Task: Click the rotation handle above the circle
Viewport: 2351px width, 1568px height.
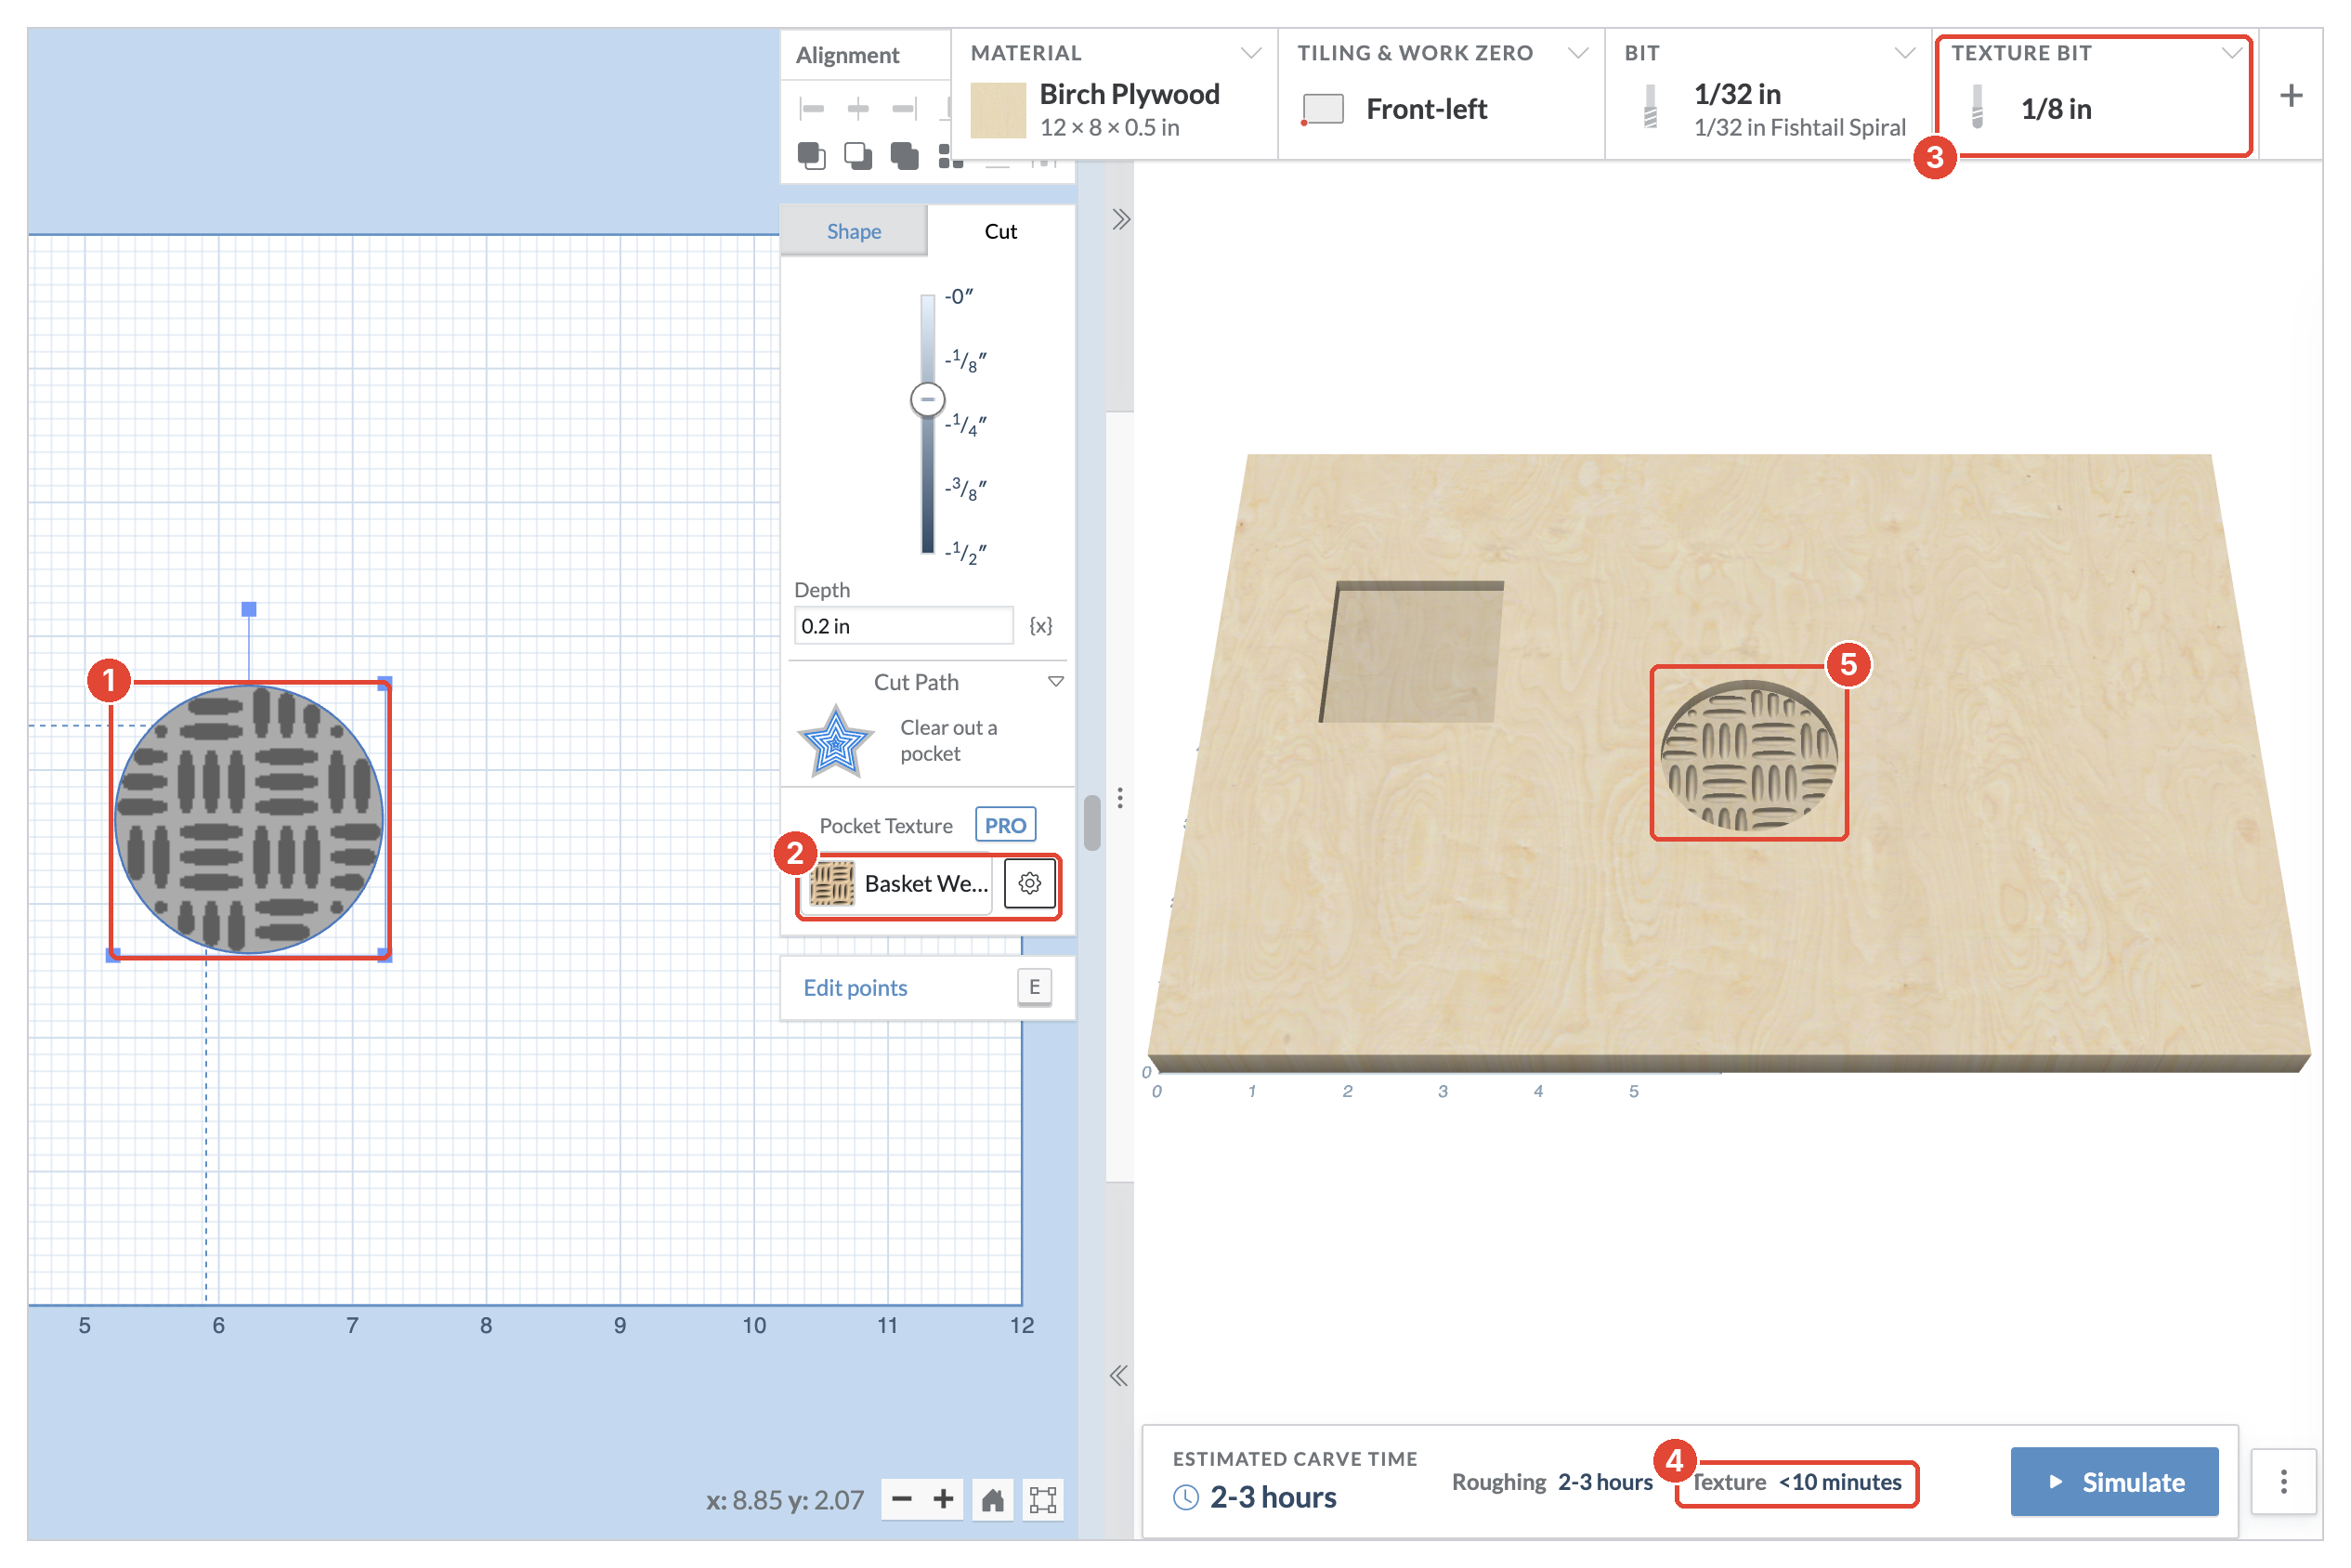Action: pos(249,609)
